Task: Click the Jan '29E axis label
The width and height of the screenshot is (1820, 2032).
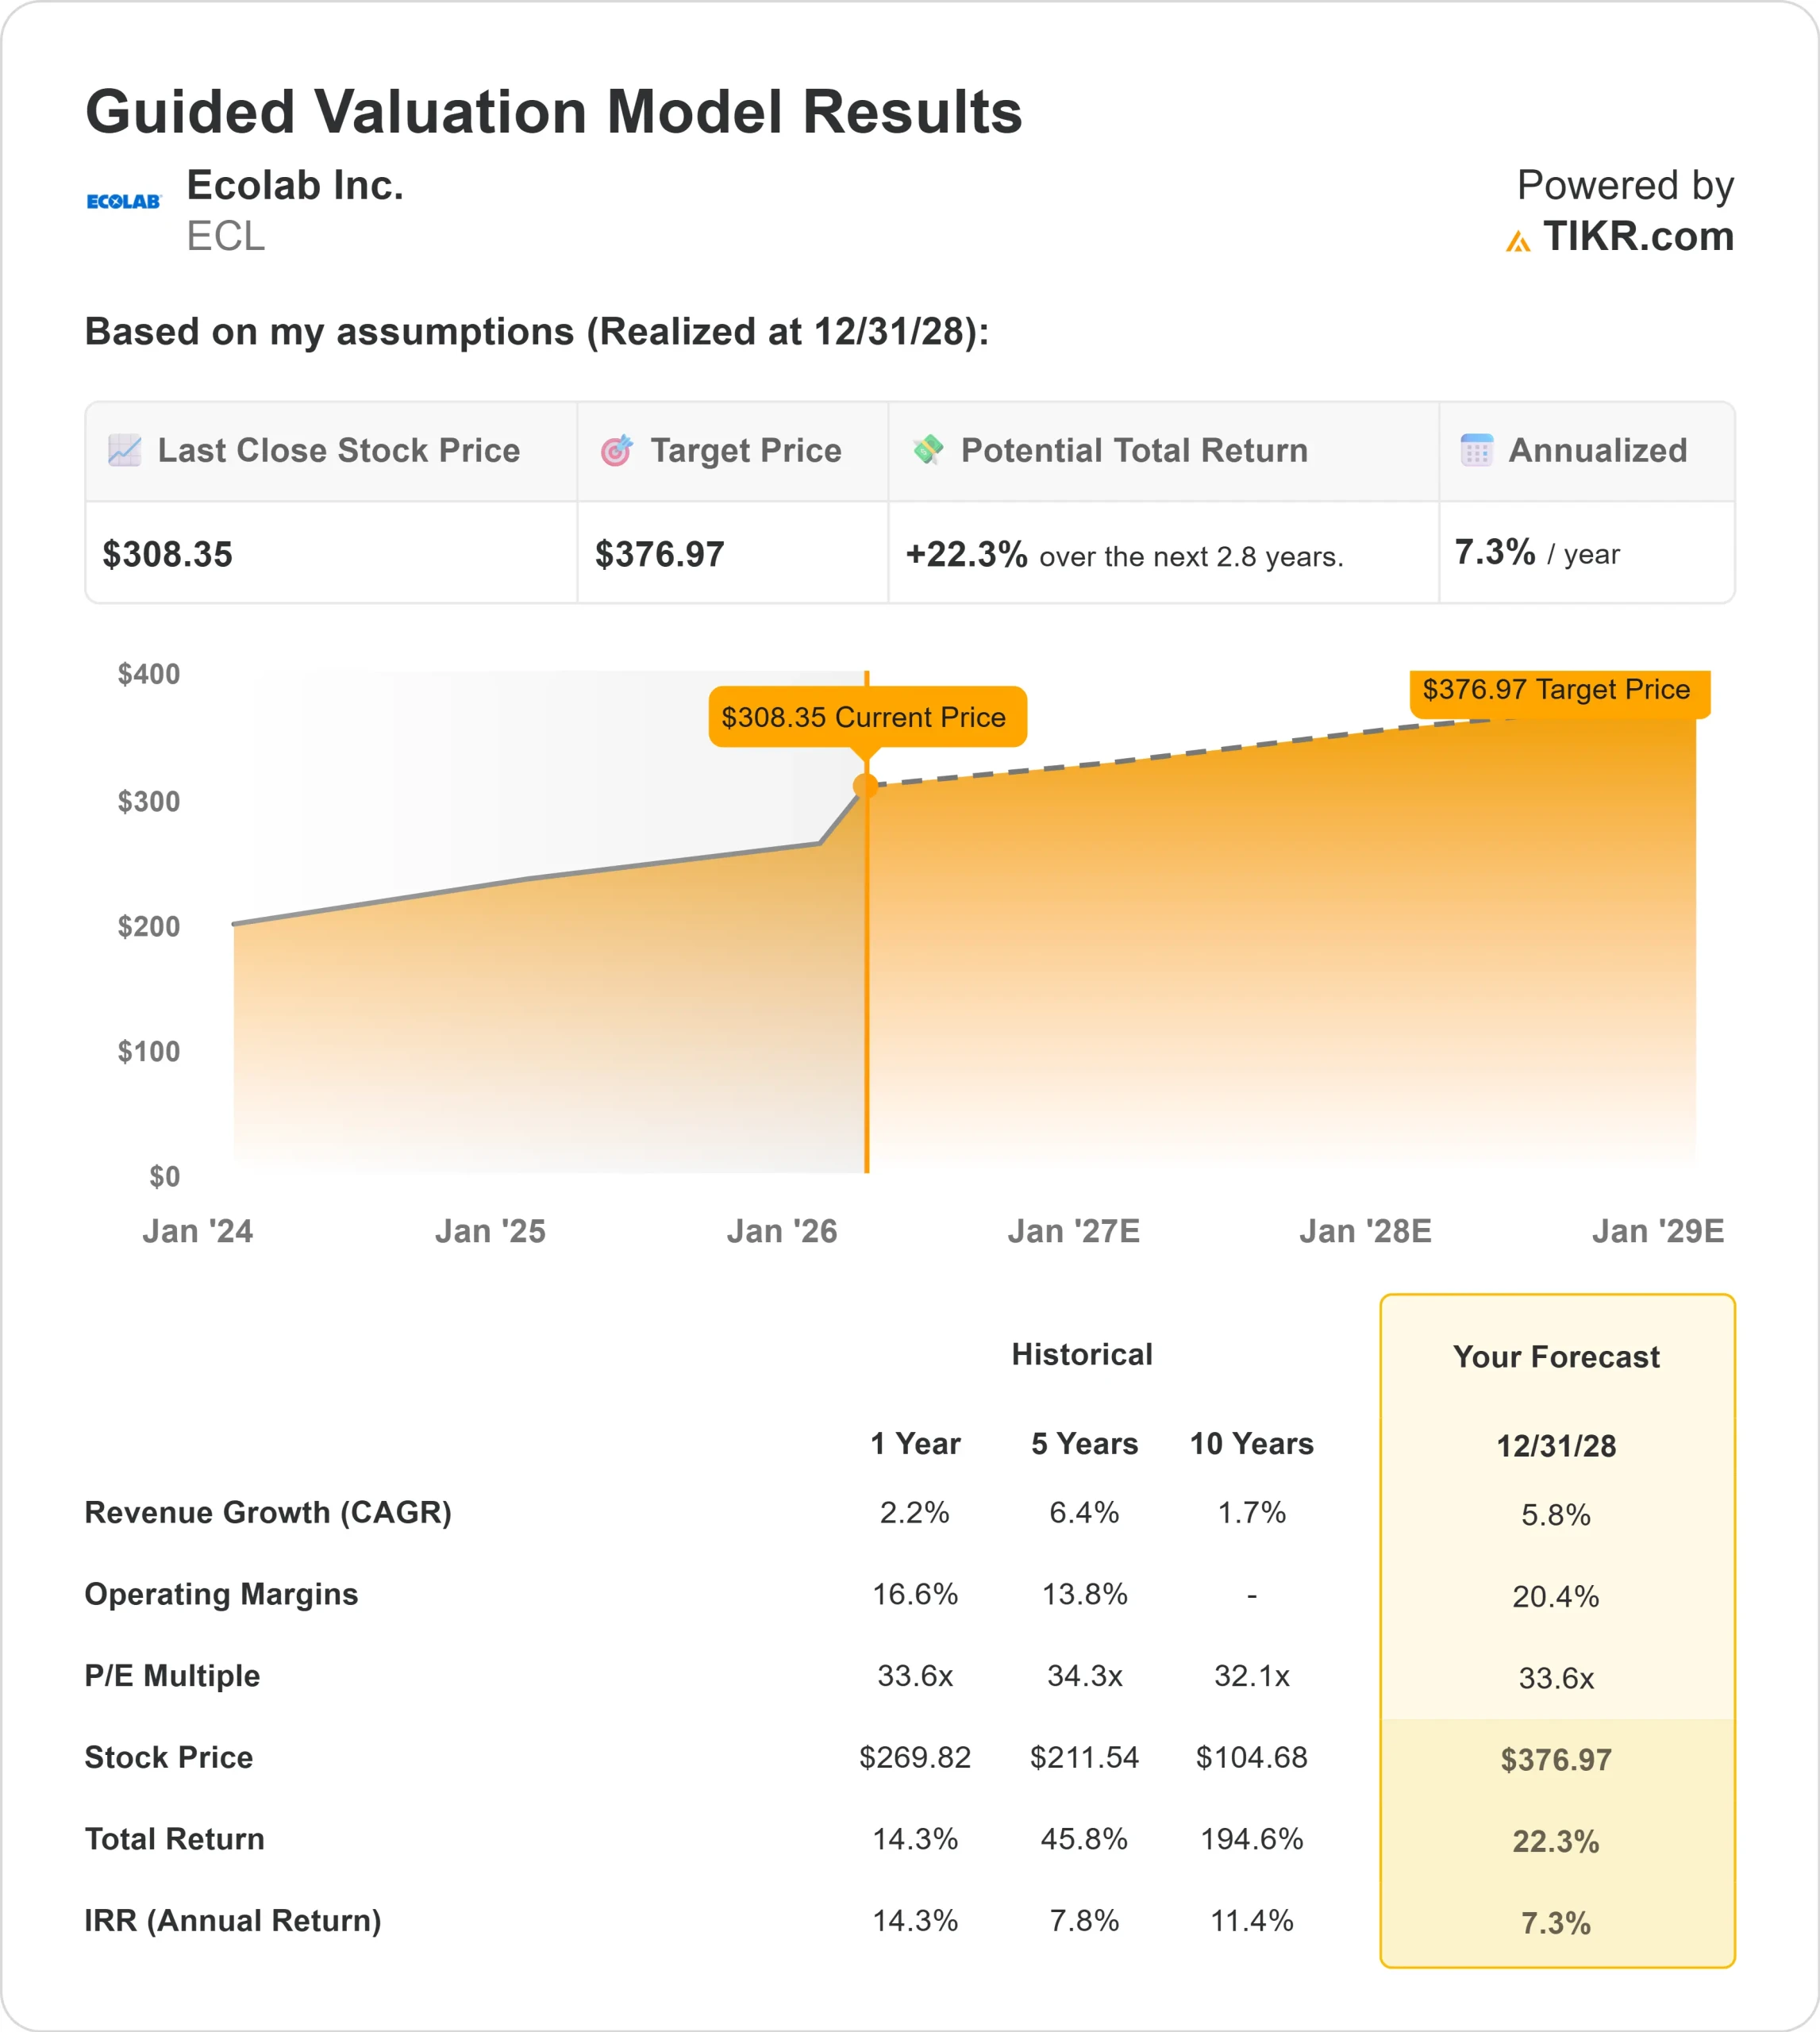Action: click(1660, 1231)
